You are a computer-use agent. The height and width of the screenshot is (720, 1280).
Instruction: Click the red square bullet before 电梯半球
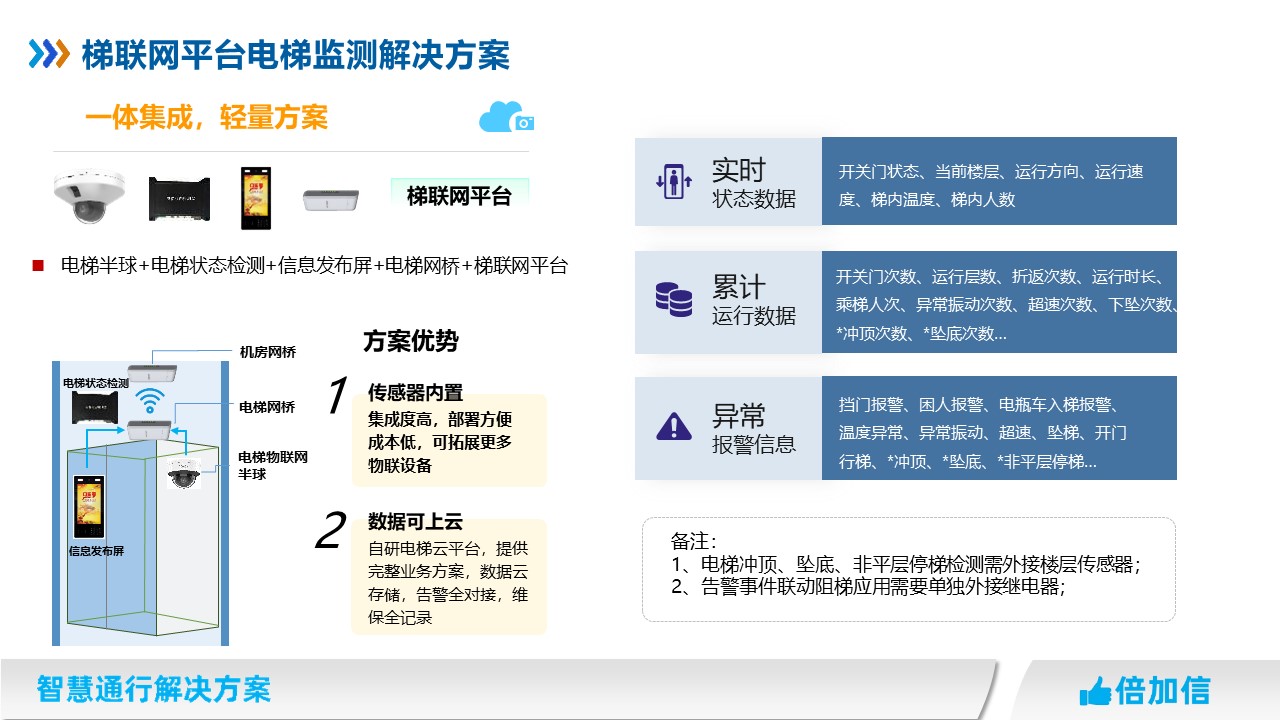point(39,266)
